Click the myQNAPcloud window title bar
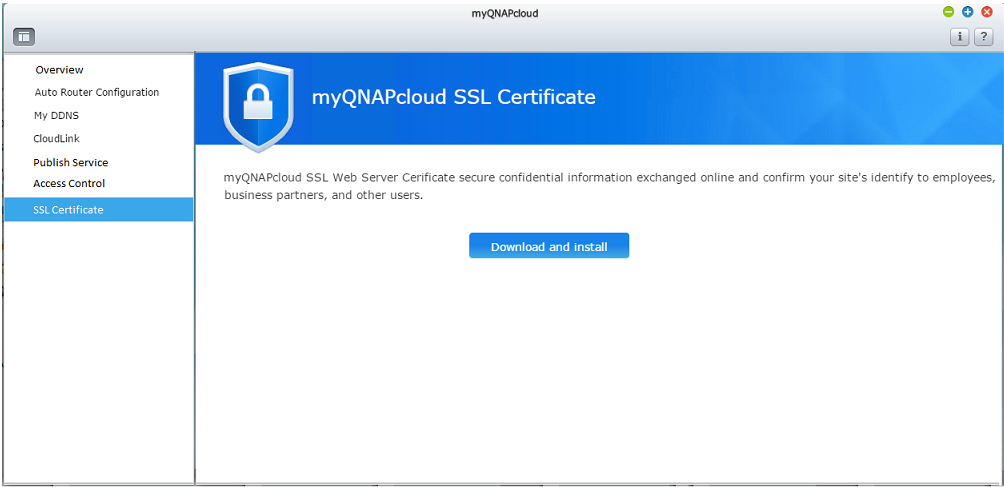The image size is (1004, 487). pyautogui.click(x=504, y=13)
